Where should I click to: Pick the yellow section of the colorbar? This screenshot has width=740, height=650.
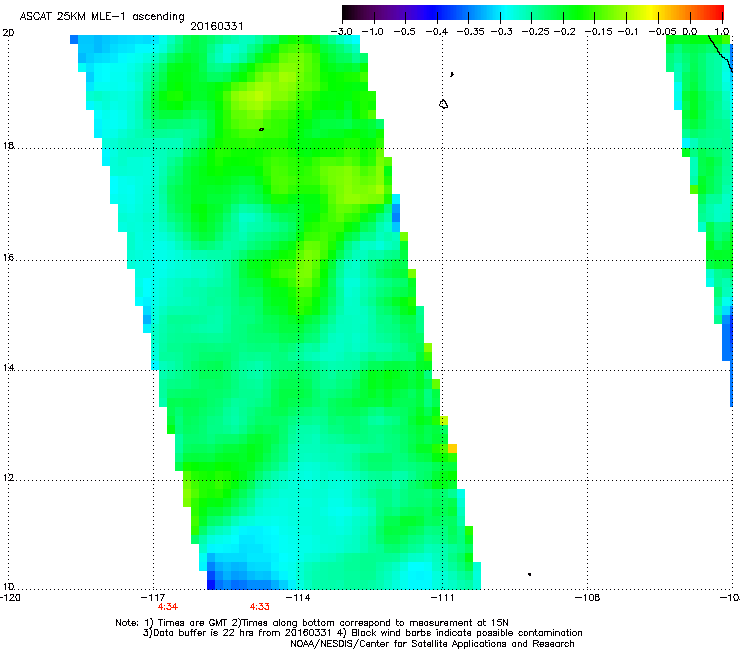(x=654, y=12)
